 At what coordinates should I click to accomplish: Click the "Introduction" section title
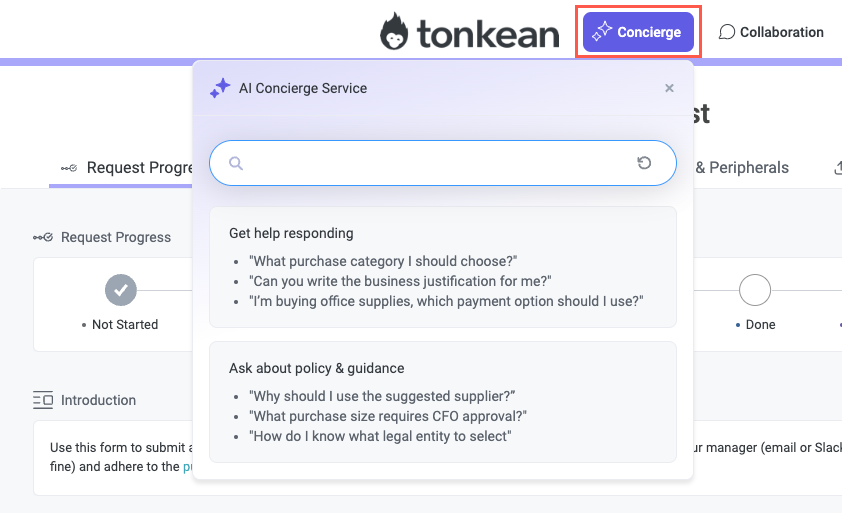tap(98, 400)
